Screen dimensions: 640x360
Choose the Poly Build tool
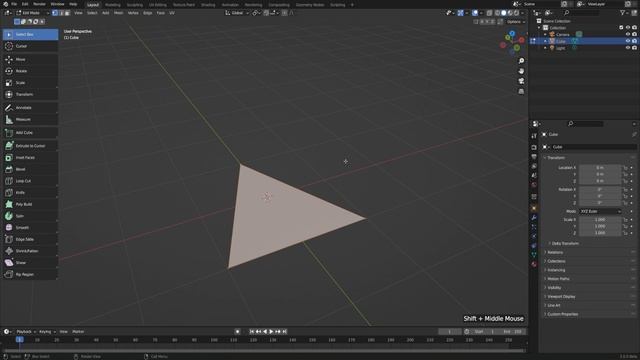pyautogui.click(x=30, y=204)
